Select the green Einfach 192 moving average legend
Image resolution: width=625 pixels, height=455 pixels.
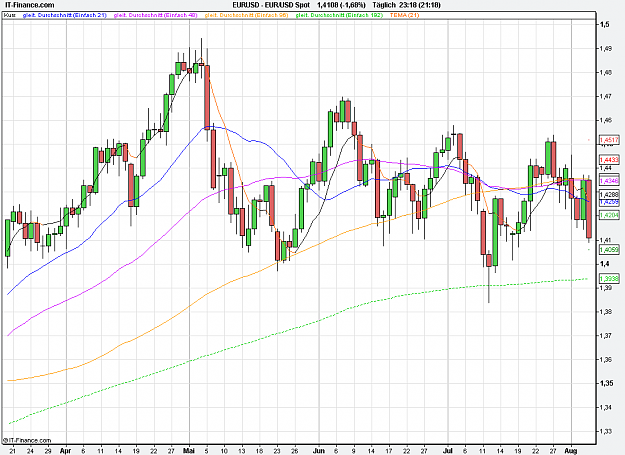pyautogui.click(x=339, y=15)
